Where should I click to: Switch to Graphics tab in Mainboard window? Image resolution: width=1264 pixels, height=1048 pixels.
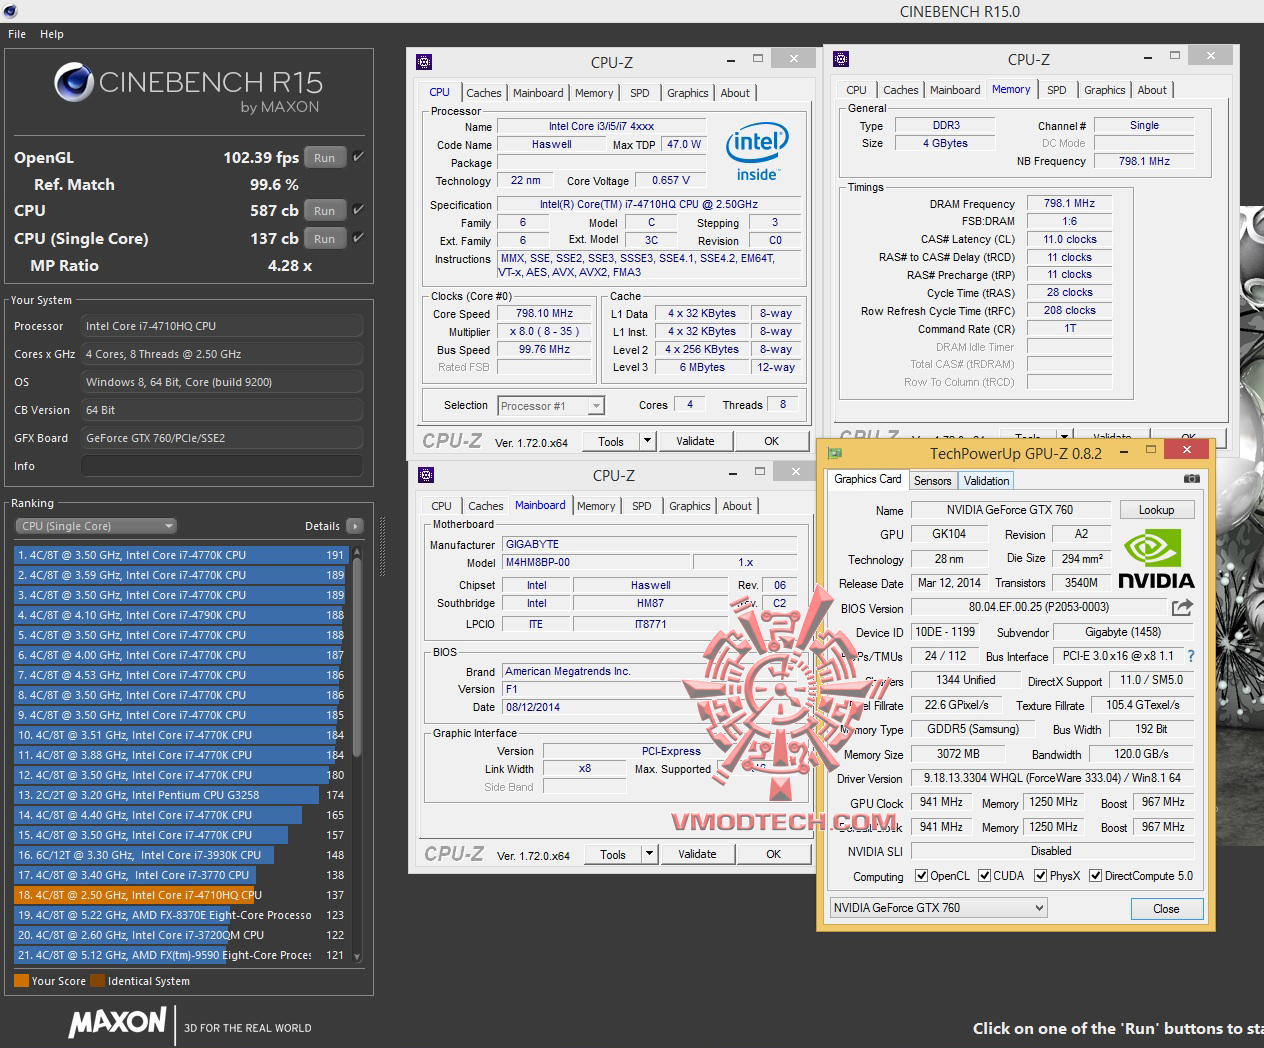point(690,506)
